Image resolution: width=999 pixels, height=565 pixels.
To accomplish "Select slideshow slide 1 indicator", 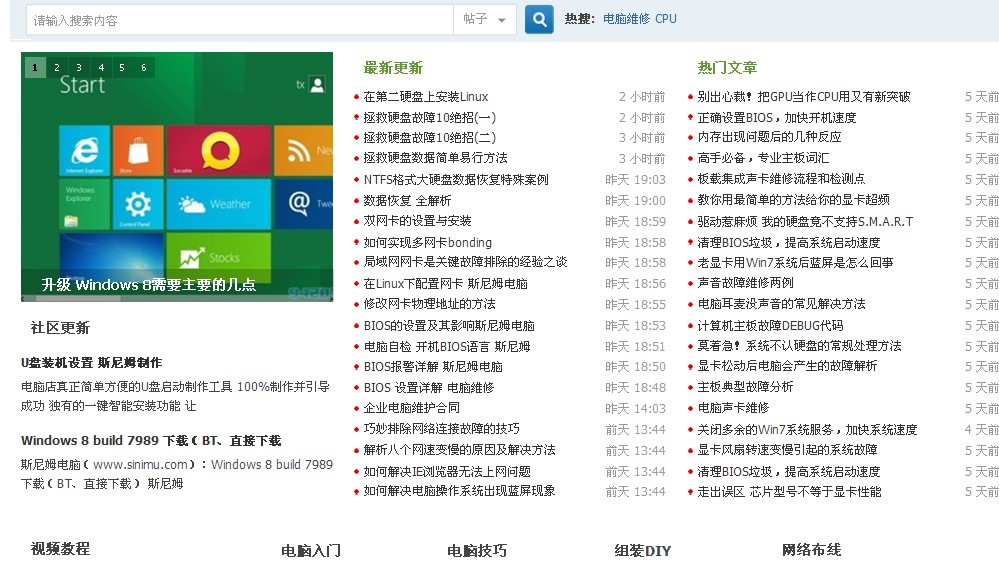I will 35,68.
